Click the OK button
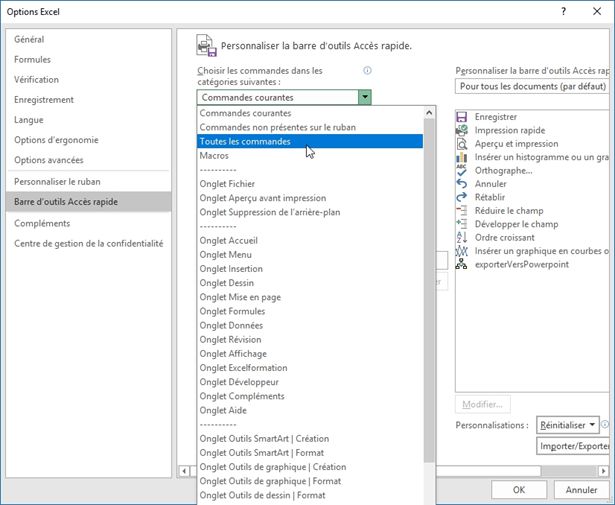The width and height of the screenshot is (615, 505). click(519, 490)
